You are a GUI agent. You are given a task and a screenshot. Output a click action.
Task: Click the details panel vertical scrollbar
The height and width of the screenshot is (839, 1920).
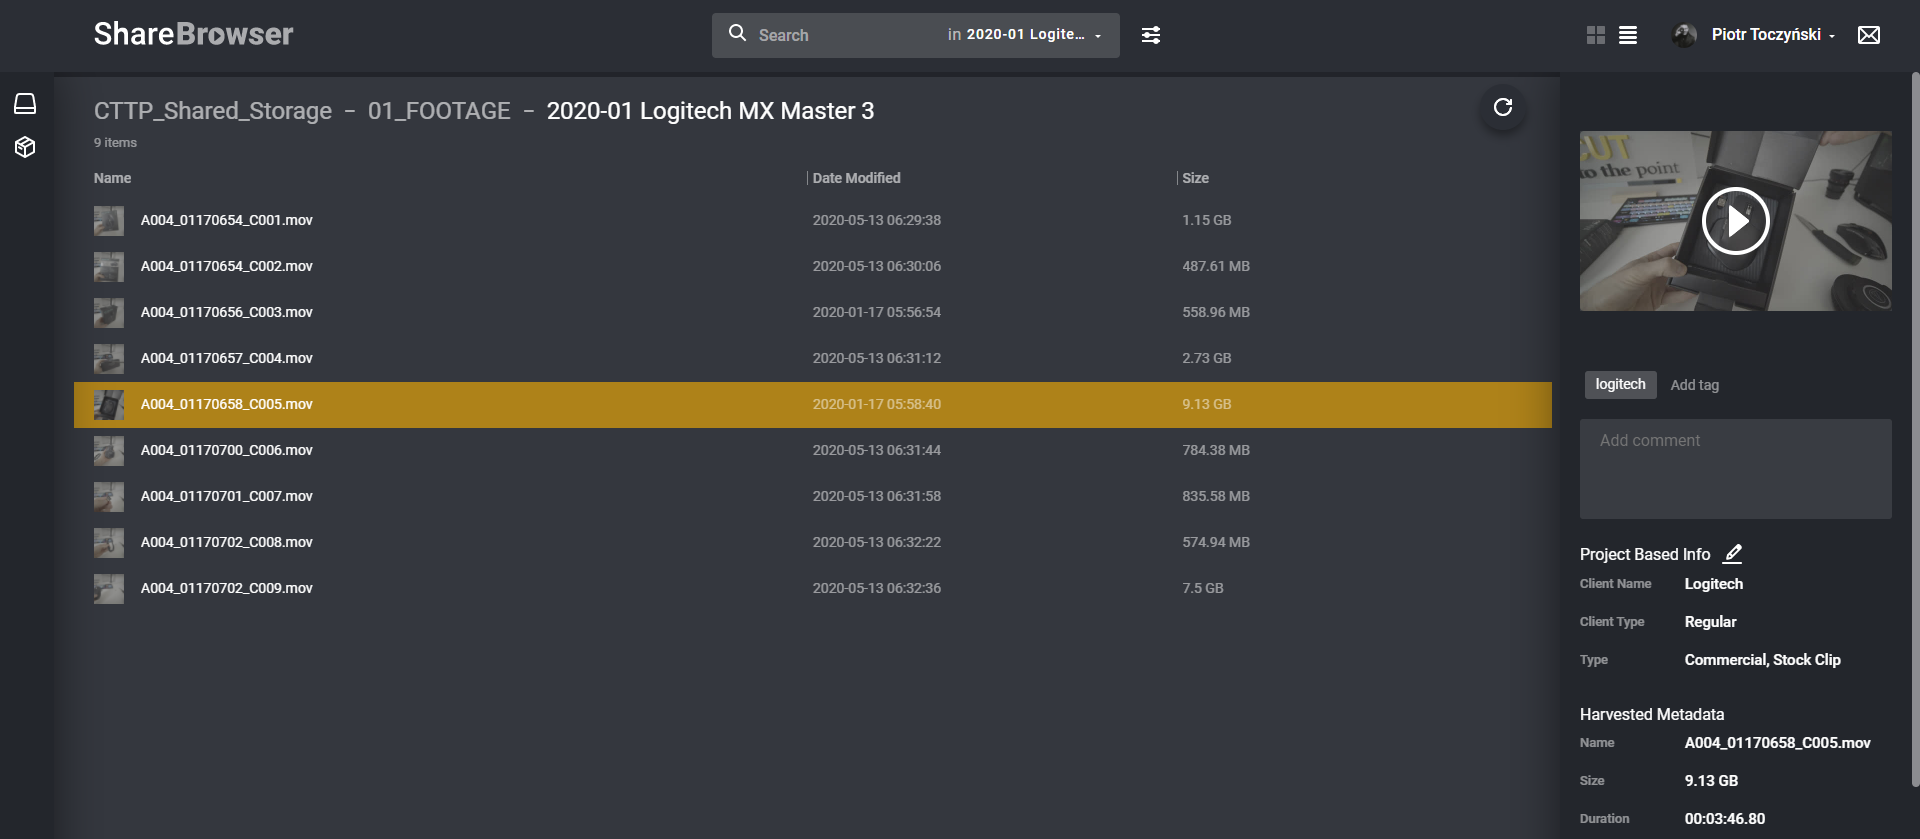(1915, 430)
